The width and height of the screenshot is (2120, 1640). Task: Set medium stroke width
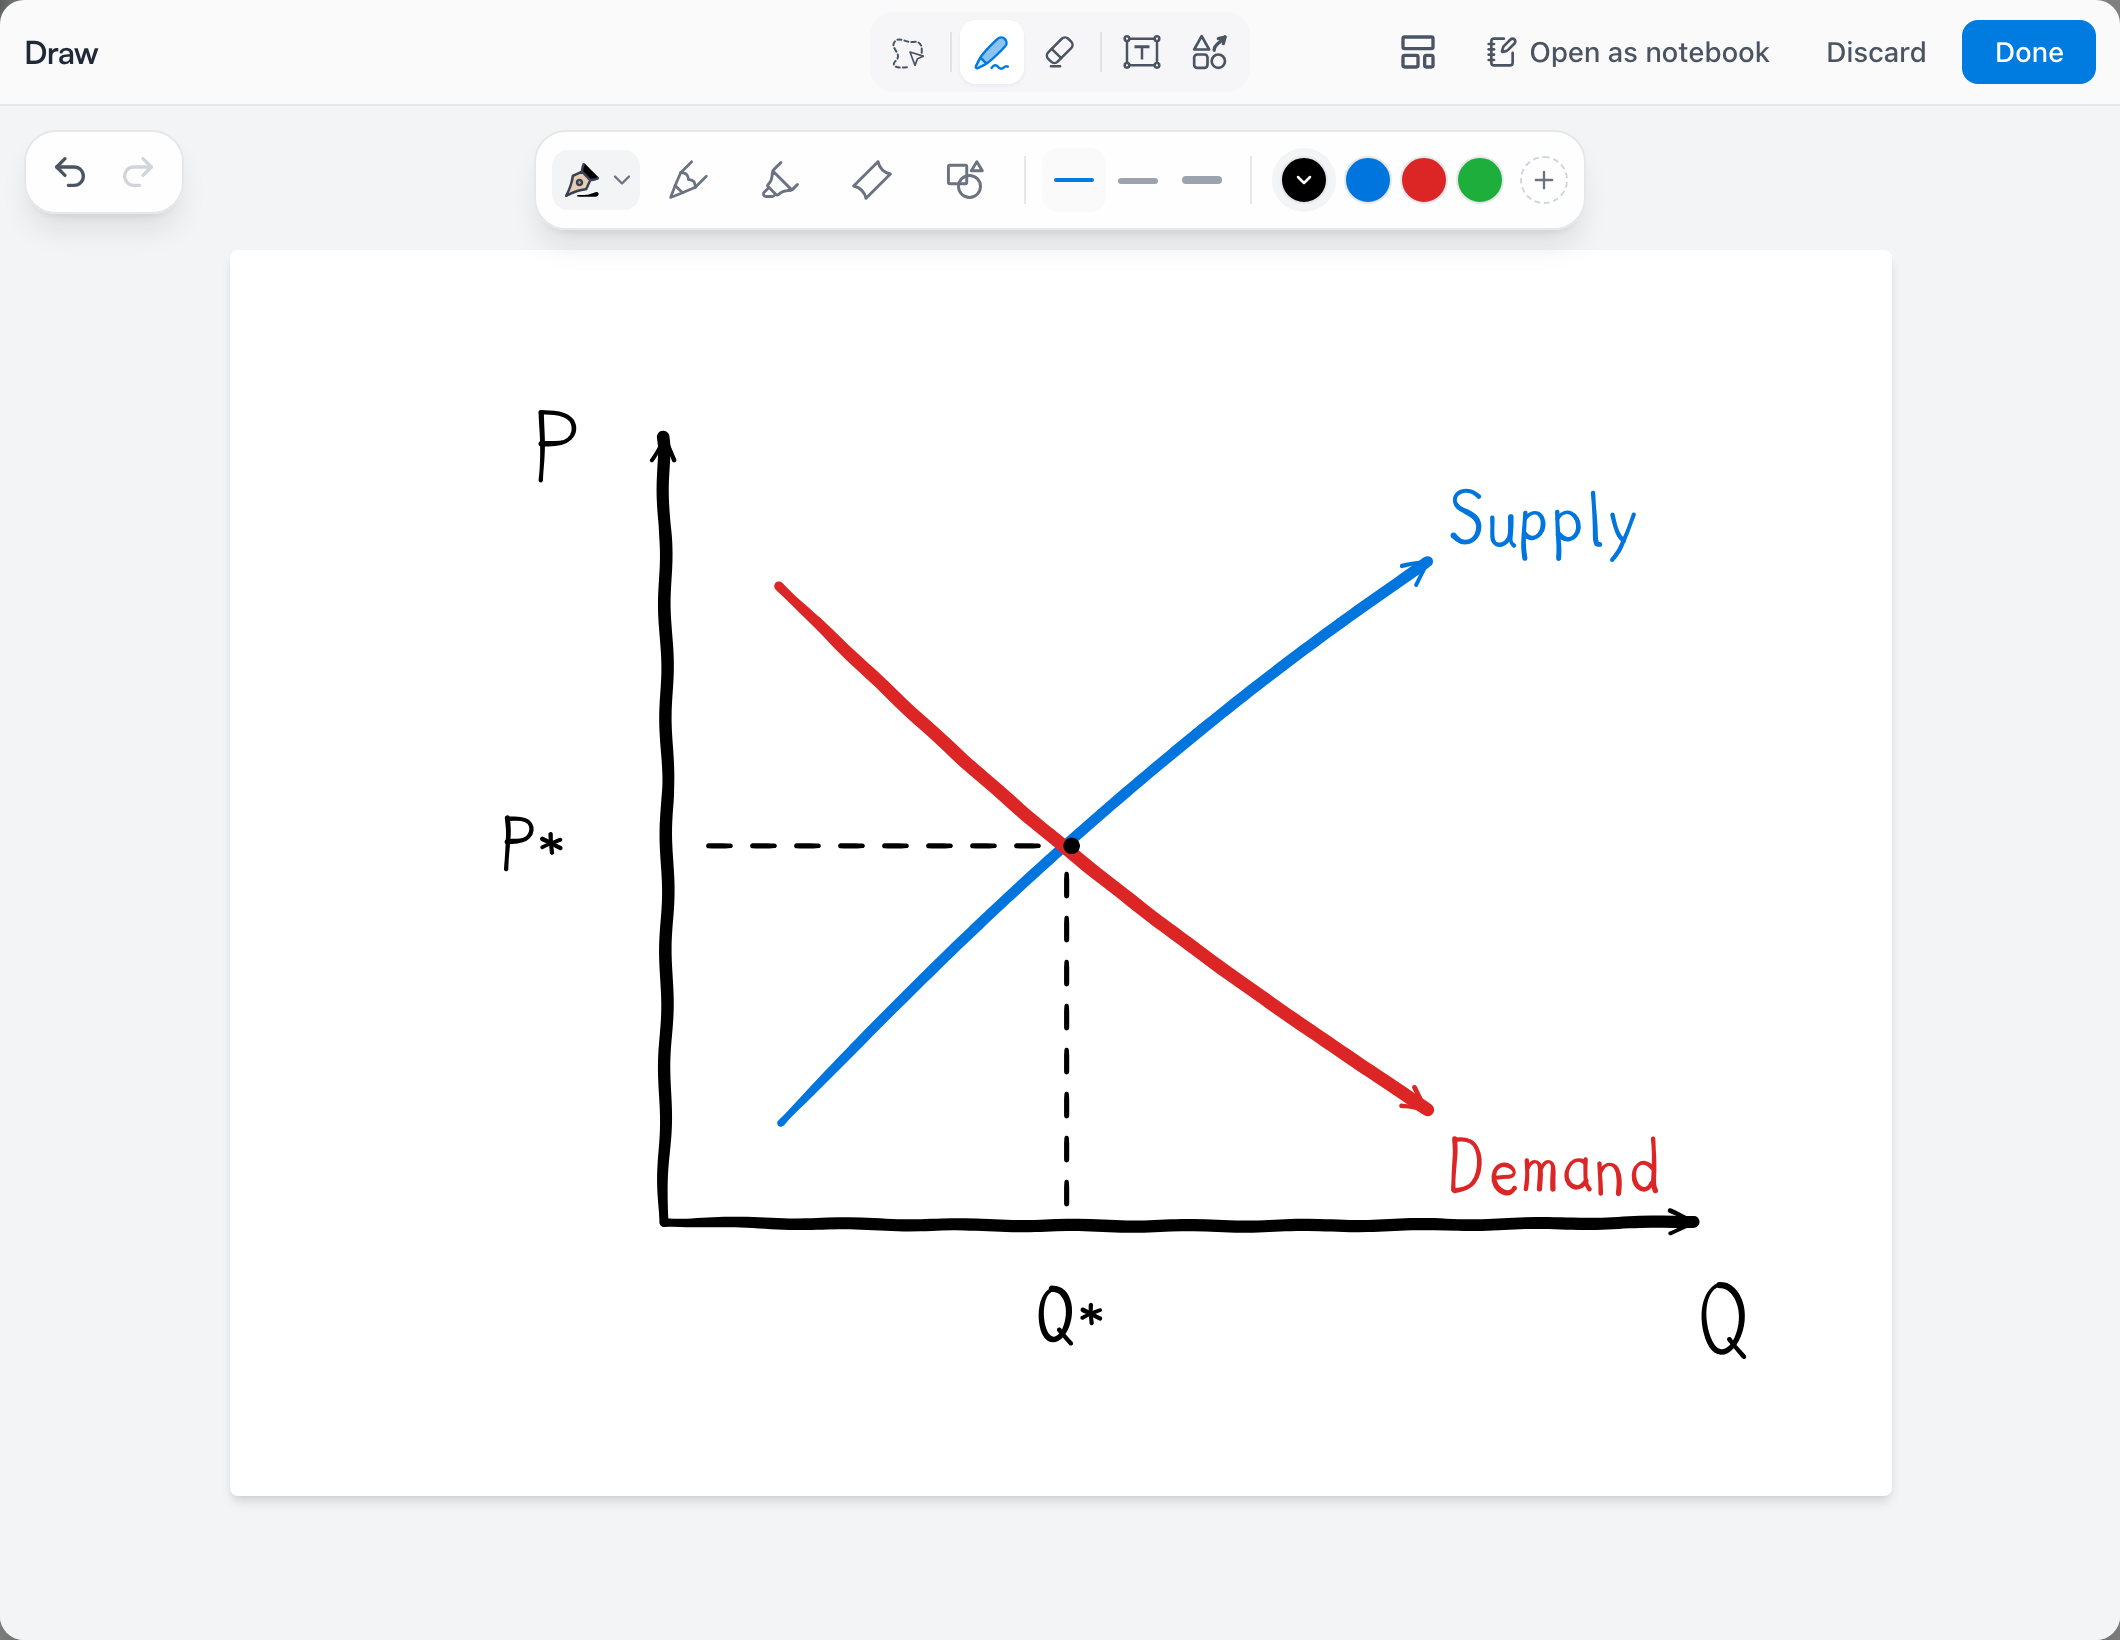(1138, 181)
